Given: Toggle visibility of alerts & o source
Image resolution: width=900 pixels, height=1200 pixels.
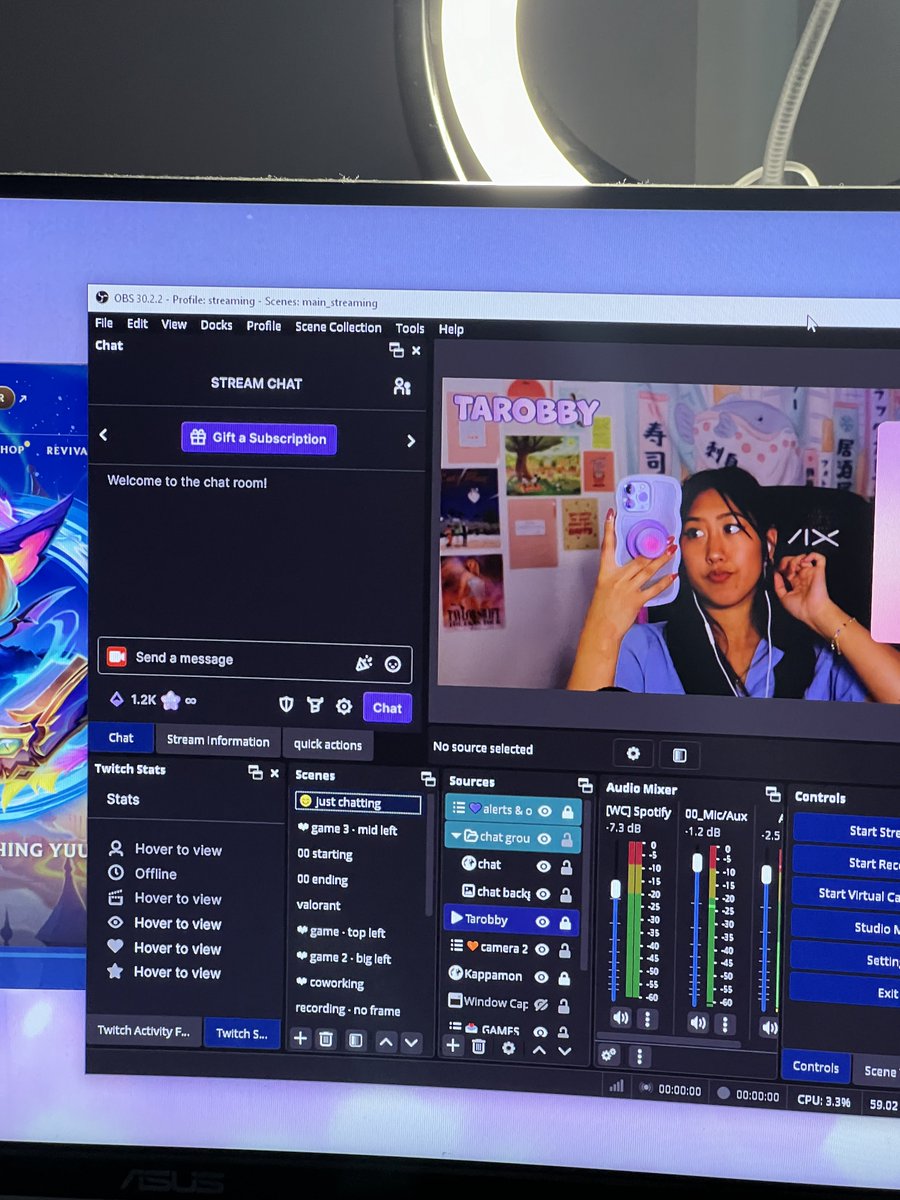Looking at the screenshot, I should (x=545, y=811).
